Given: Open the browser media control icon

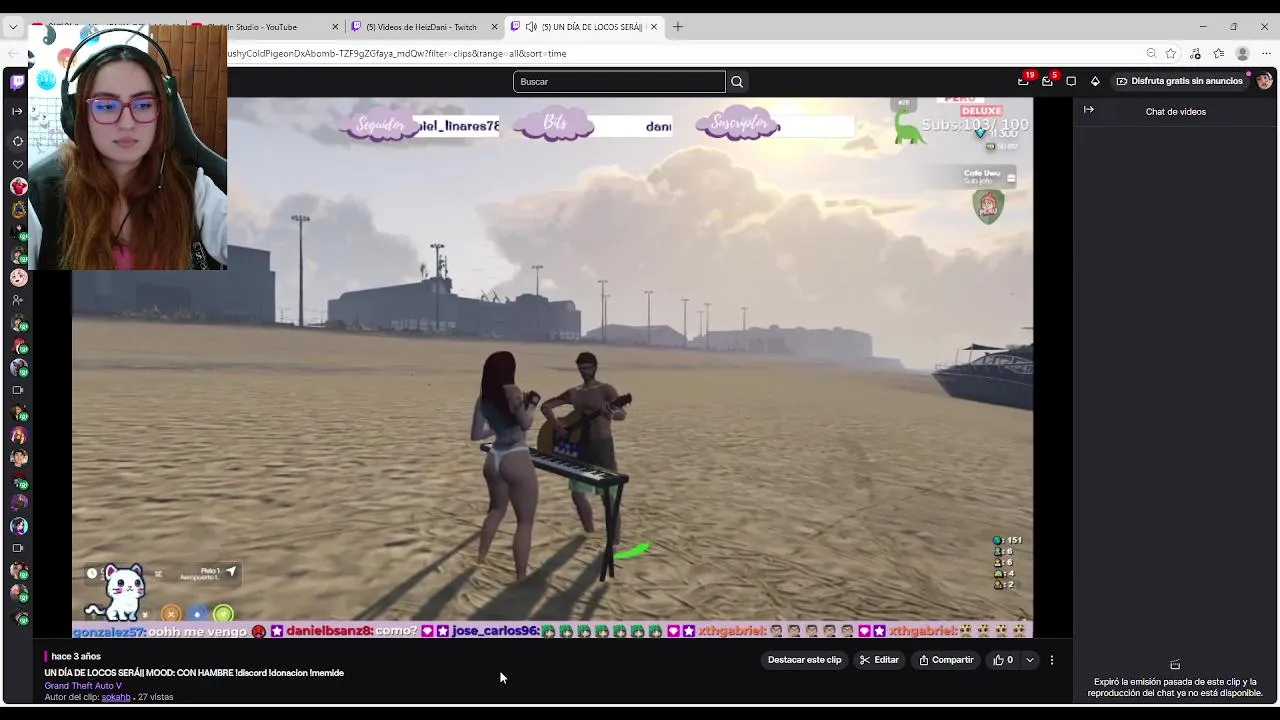Looking at the screenshot, I should [x=1195, y=54].
